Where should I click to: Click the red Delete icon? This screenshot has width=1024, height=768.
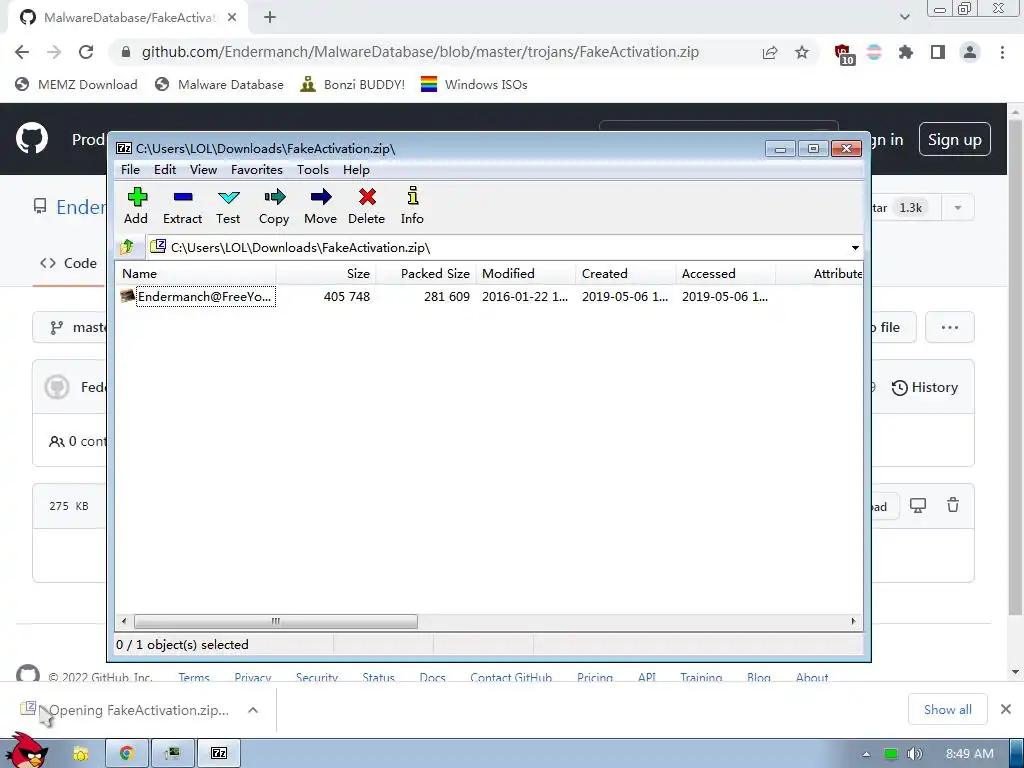click(366, 206)
